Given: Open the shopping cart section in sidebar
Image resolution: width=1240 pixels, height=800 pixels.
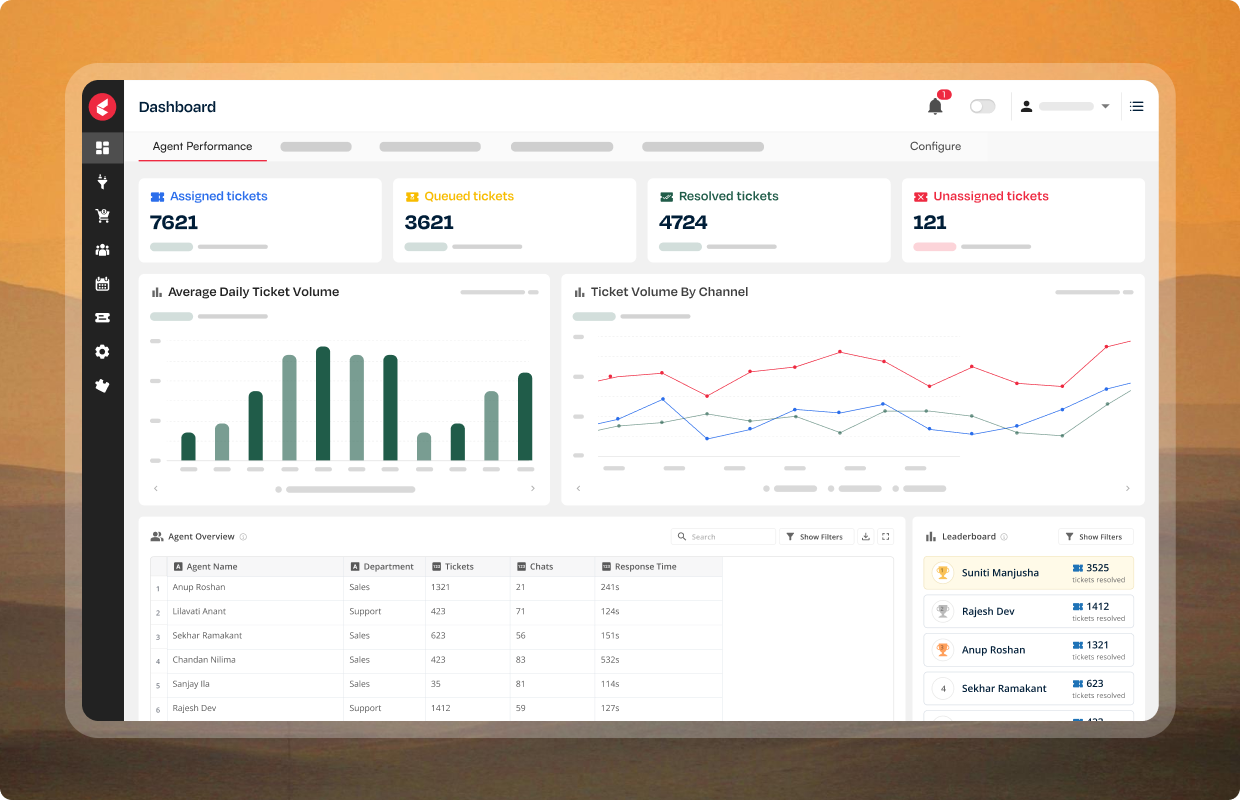Looking at the screenshot, I should 102,216.
